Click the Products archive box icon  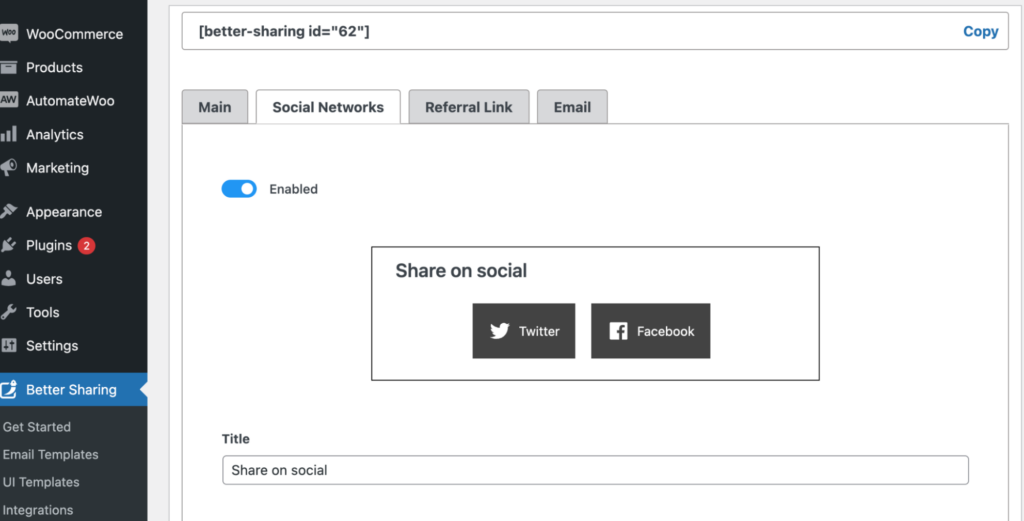8,67
